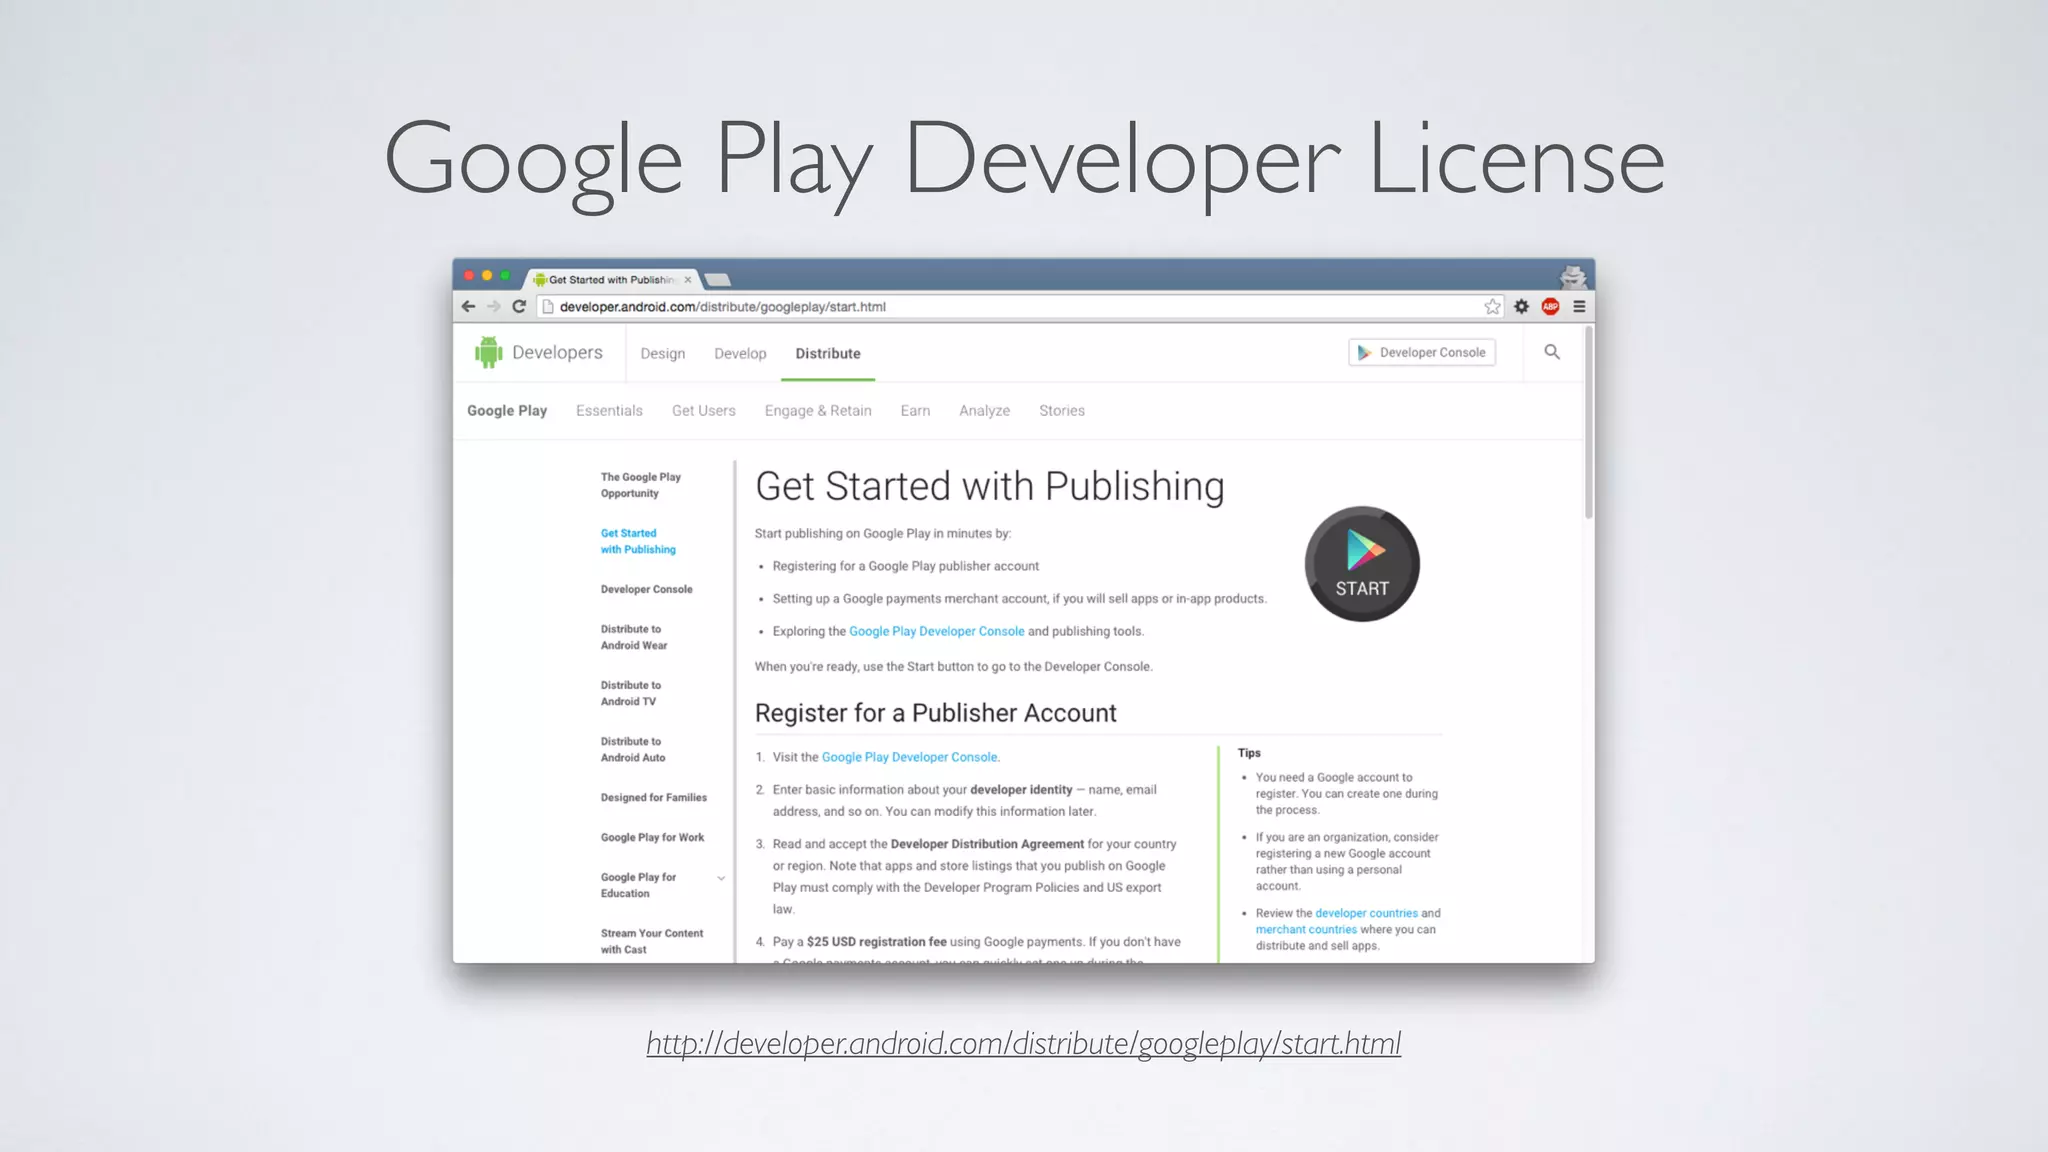
Task: Open Google Play for Education sidebar link
Action: (x=638, y=885)
